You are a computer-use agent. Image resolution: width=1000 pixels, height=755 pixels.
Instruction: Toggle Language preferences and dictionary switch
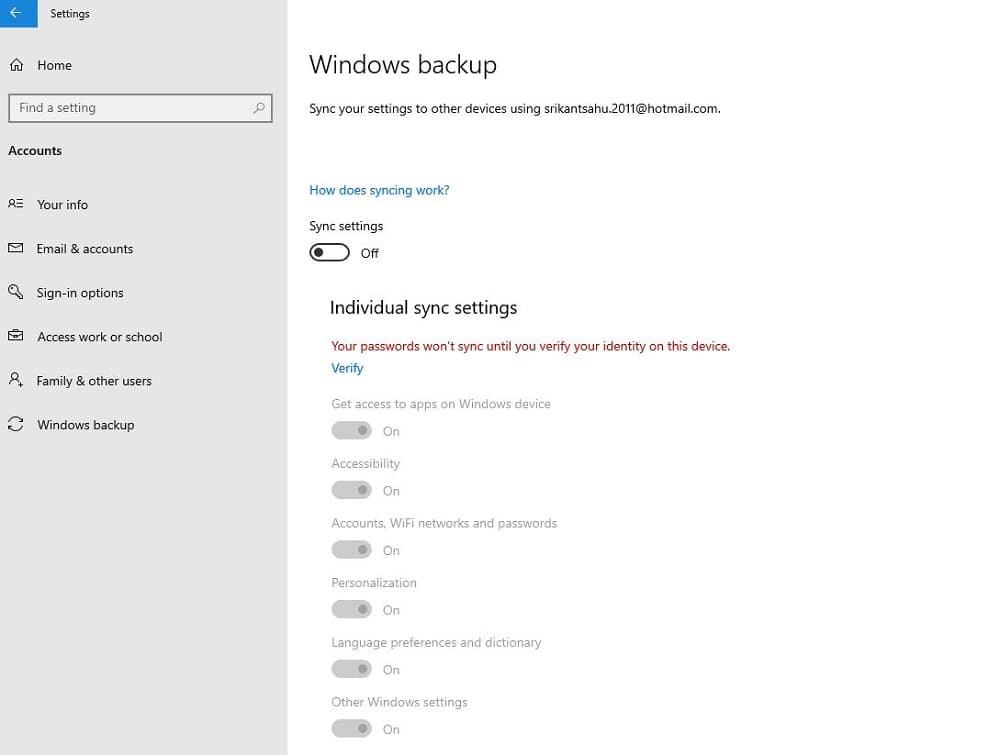point(351,669)
